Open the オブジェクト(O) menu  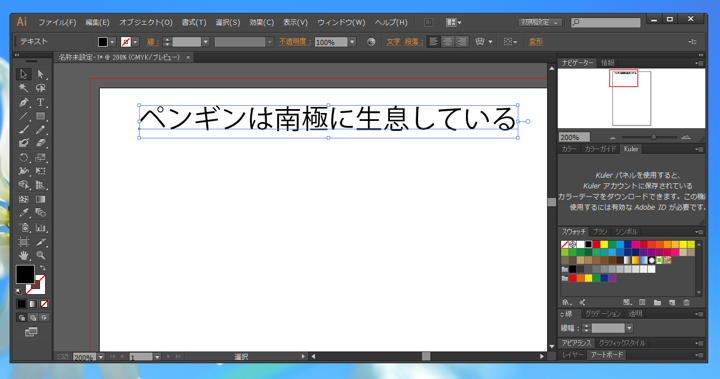tap(146, 23)
